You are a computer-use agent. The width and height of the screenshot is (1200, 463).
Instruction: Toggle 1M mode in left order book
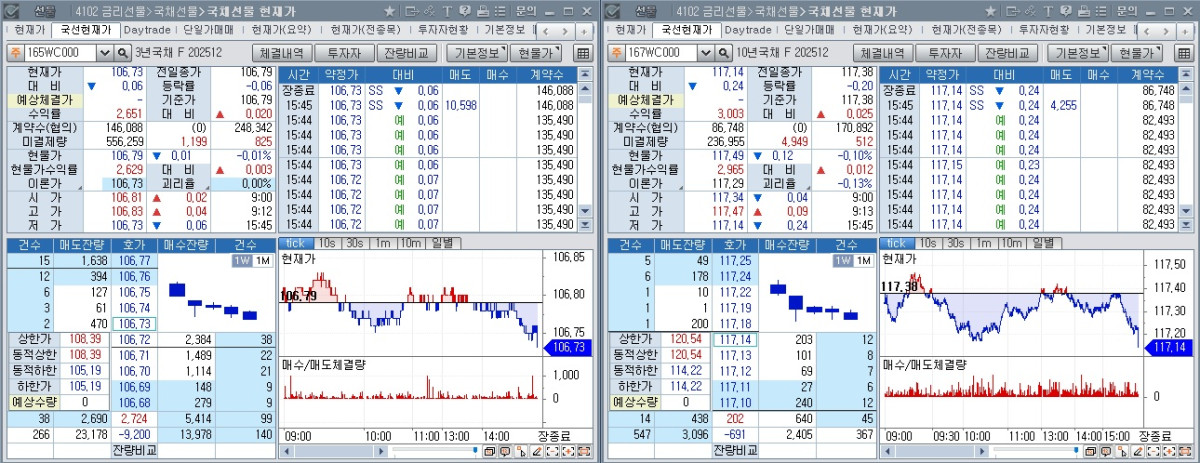(x=262, y=261)
